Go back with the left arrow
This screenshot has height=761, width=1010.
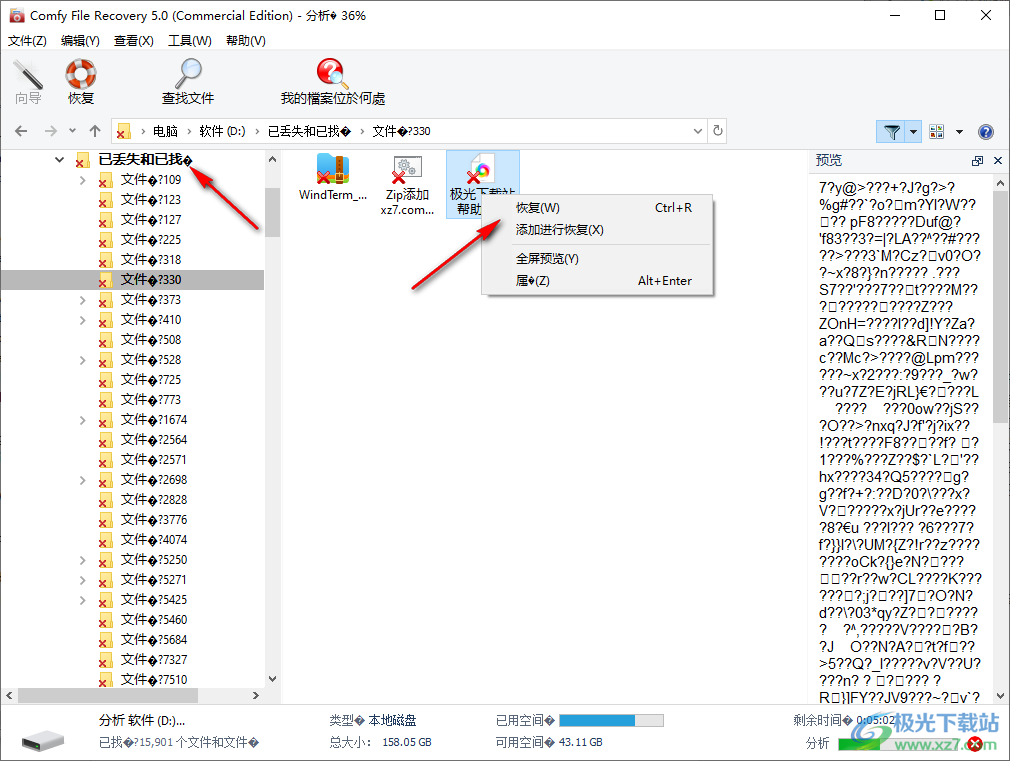(21, 131)
